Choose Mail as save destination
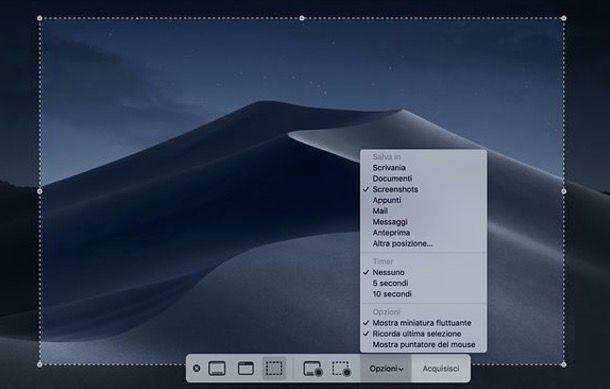Image resolution: width=610 pixels, height=389 pixels. [x=423, y=211]
